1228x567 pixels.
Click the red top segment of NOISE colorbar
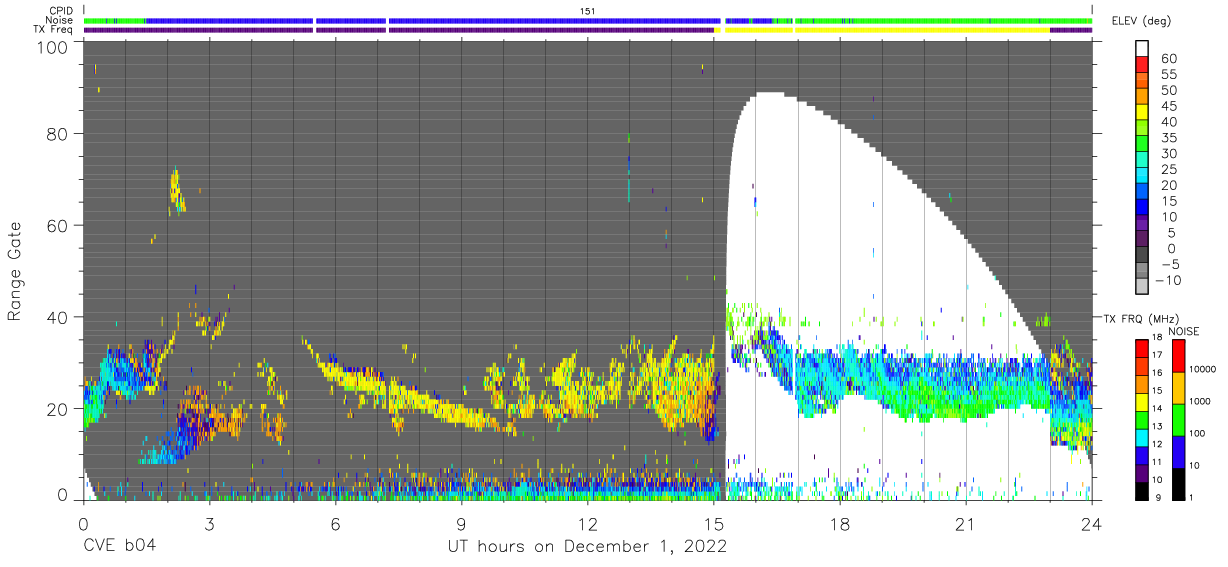[x=1177, y=355]
